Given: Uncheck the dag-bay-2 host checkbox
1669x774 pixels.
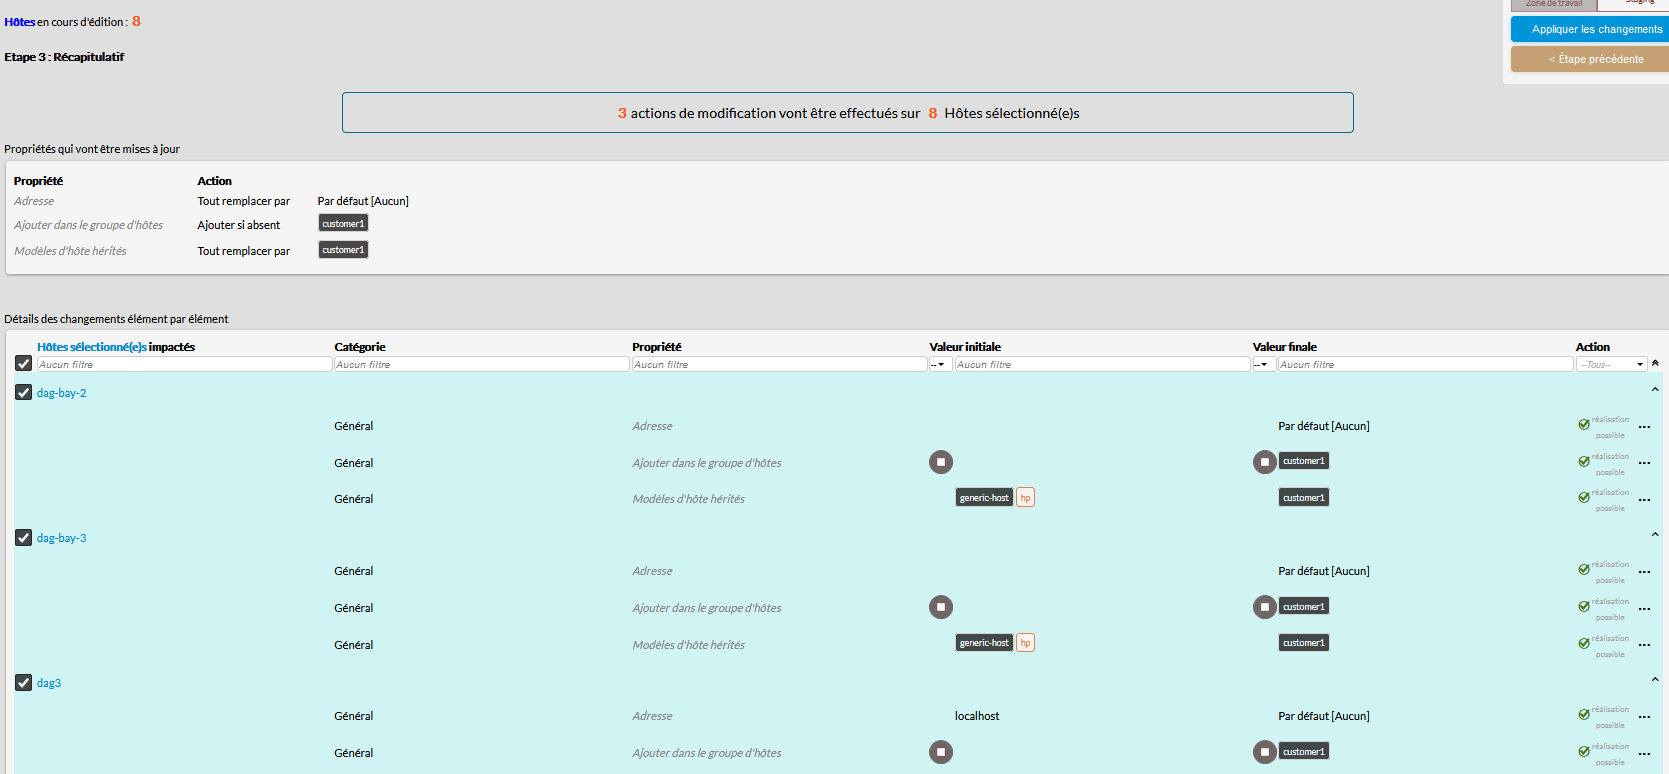Looking at the screenshot, I should 24,393.
